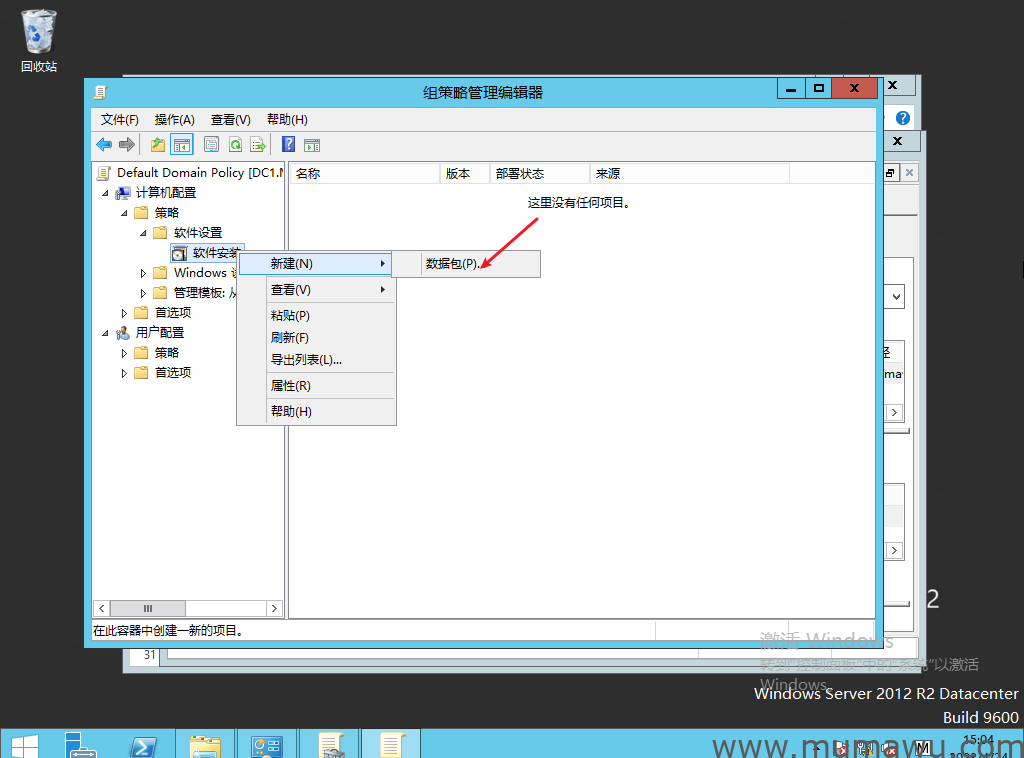
Task: Click the tree pane horizontal scrollbar thumb
Action: 147,608
